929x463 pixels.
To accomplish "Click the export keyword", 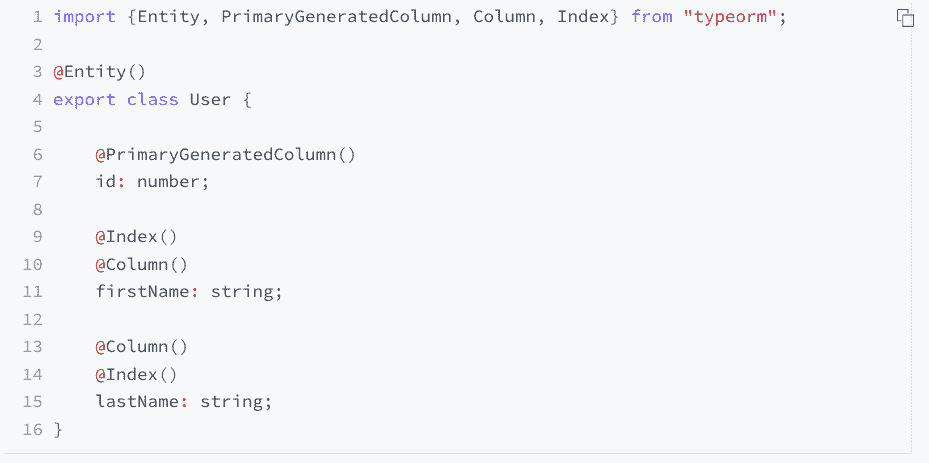I will tap(84, 99).
